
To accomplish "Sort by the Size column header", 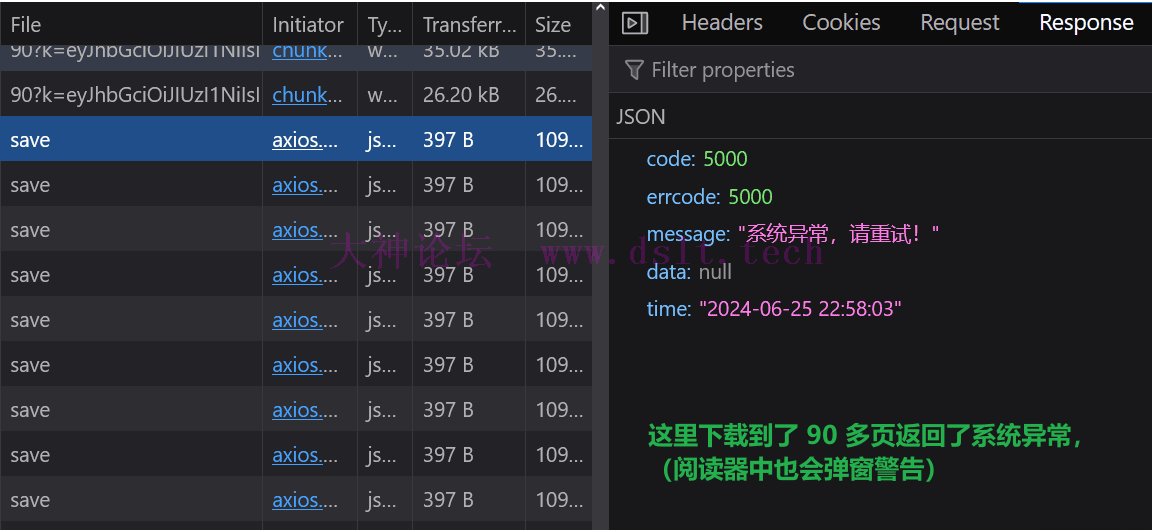I will (x=553, y=25).
